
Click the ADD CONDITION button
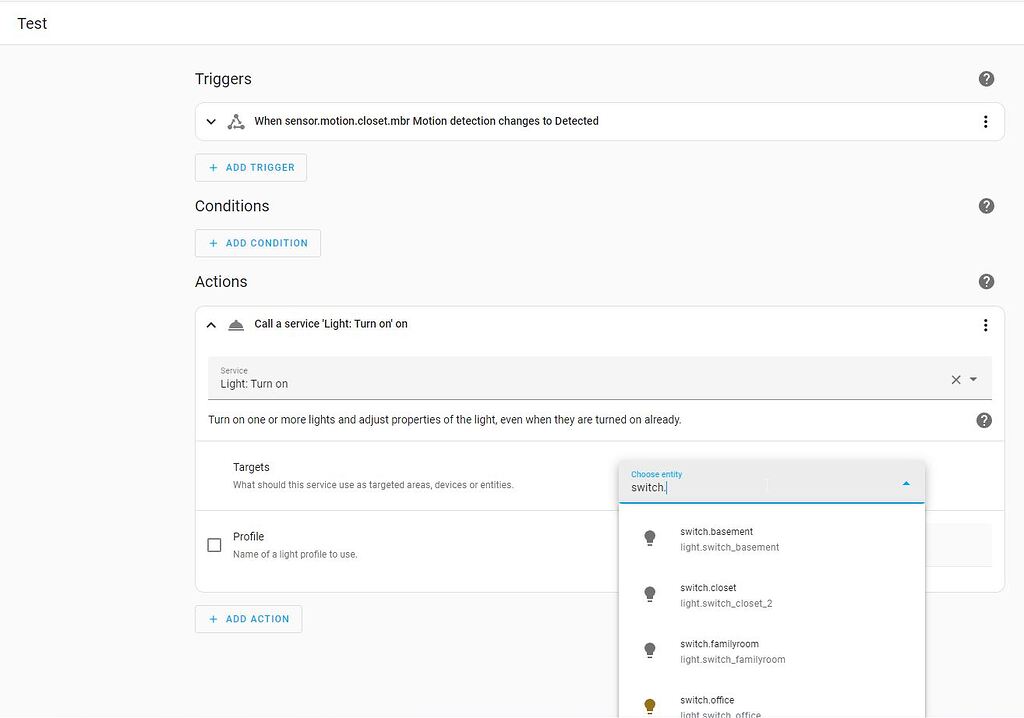pyautogui.click(x=257, y=243)
